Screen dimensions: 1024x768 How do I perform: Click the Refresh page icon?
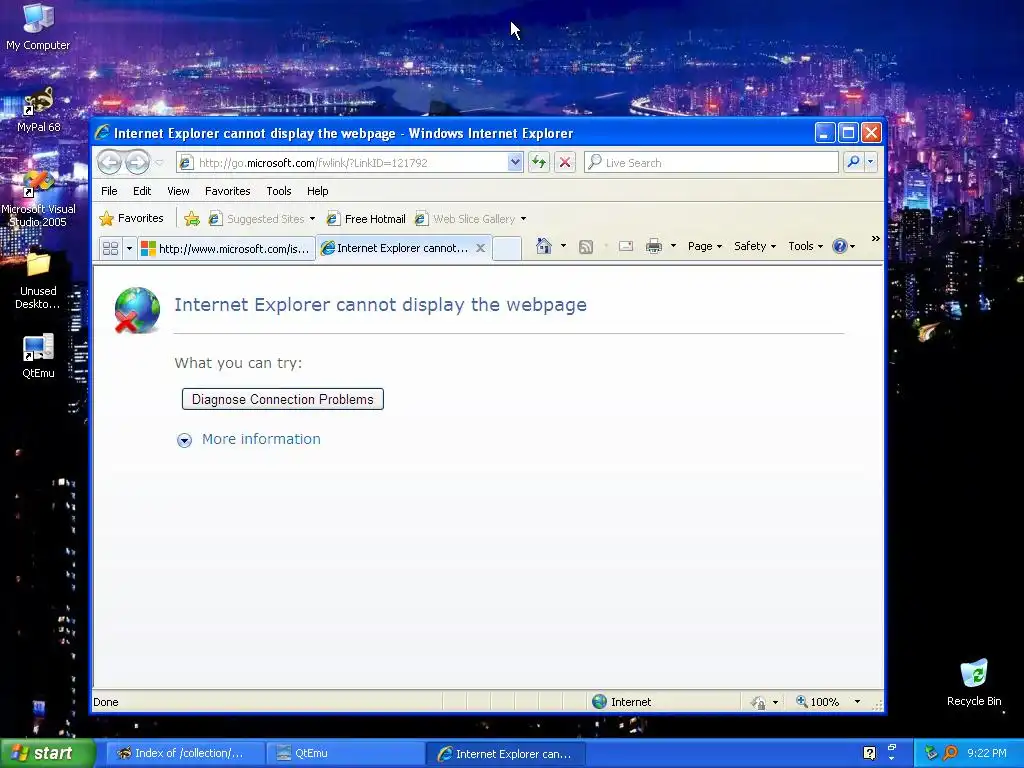point(539,162)
